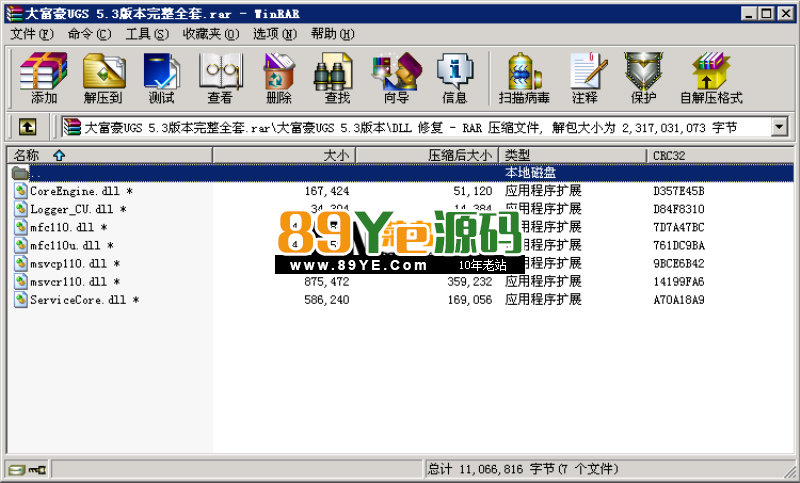Click the CRC value 761DC9BA
This screenshot has height=483, width=800.
click(x=679, y=245)
